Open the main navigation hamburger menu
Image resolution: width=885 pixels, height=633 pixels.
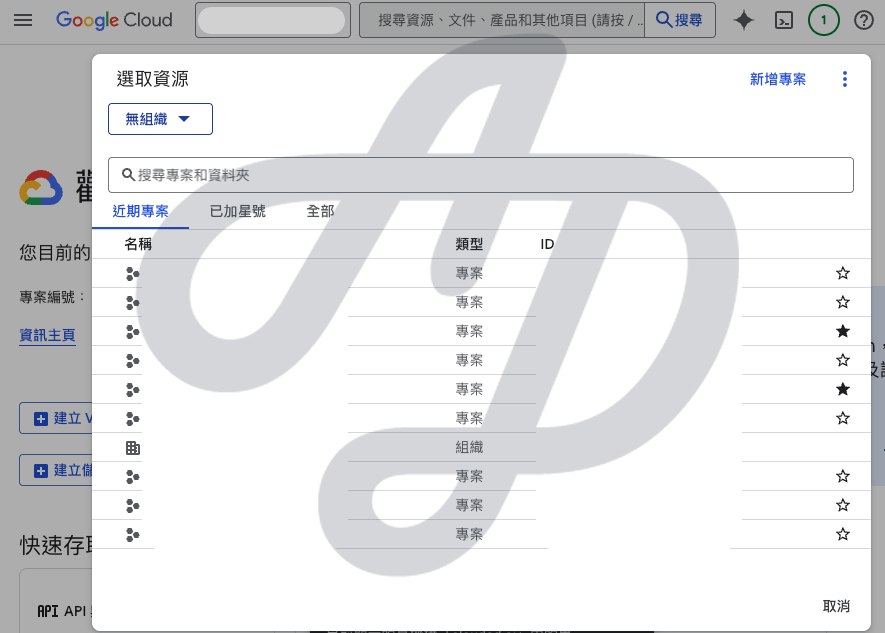pos(23,20)
